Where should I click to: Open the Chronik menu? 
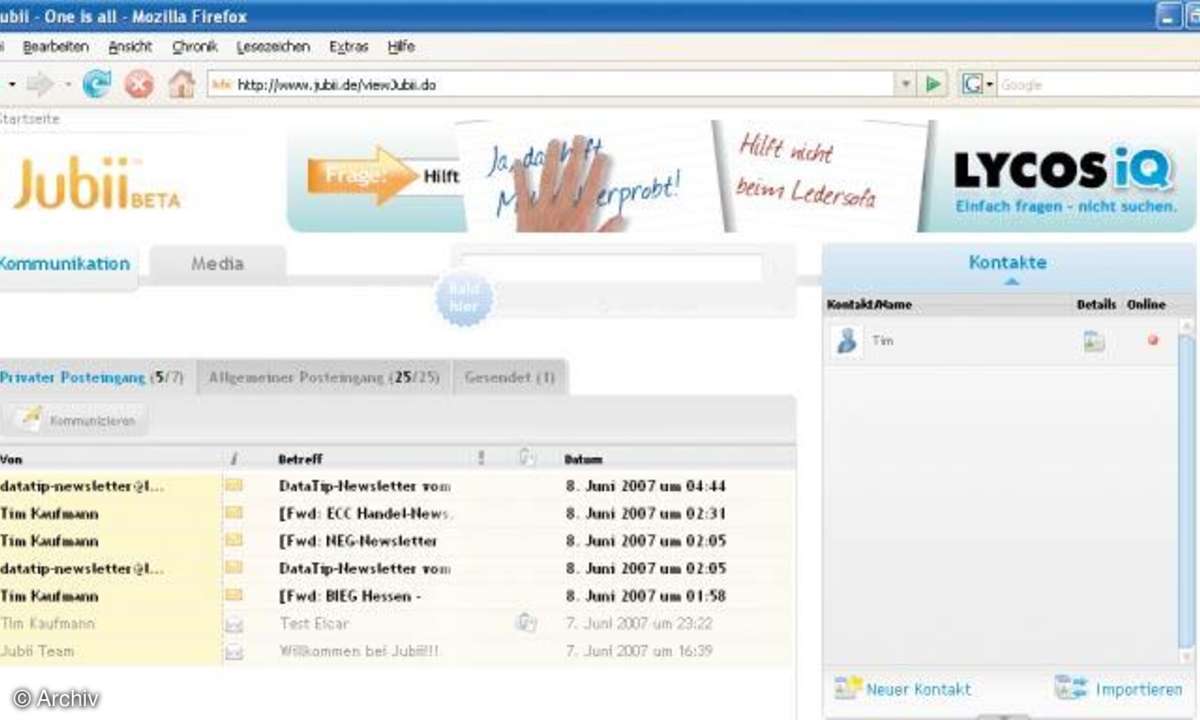click(194, 46)
